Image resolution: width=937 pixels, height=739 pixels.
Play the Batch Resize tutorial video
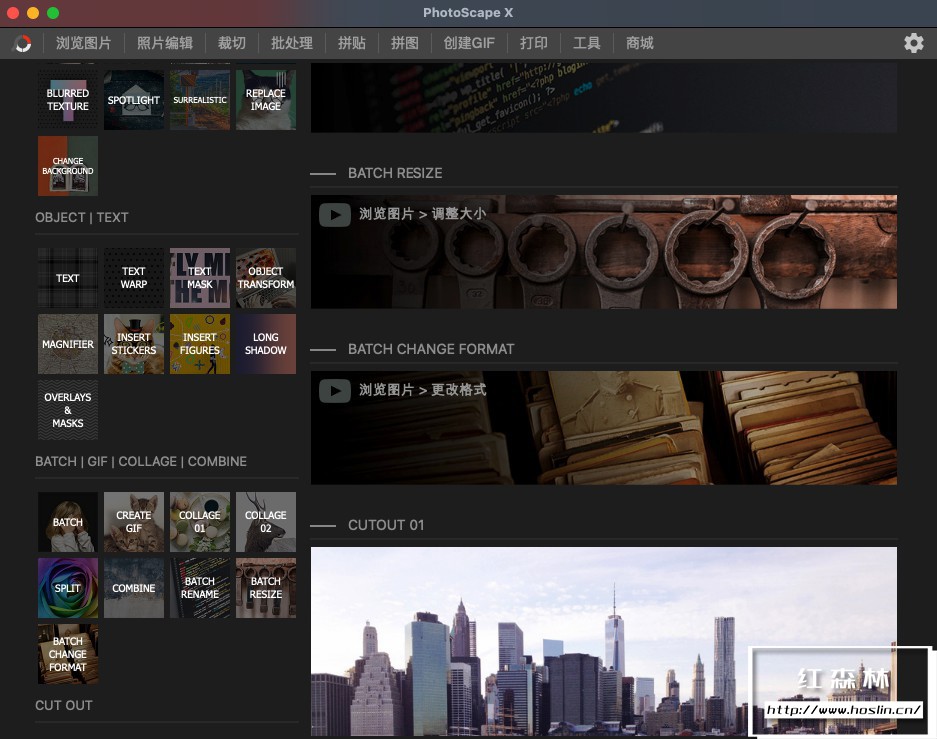coord(335,214)
